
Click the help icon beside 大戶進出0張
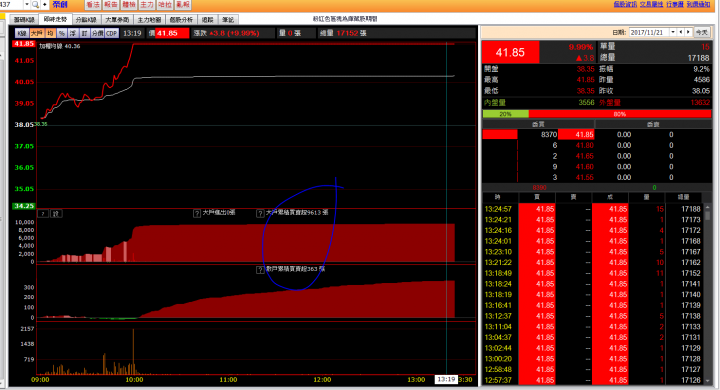(x=197, y=213)
